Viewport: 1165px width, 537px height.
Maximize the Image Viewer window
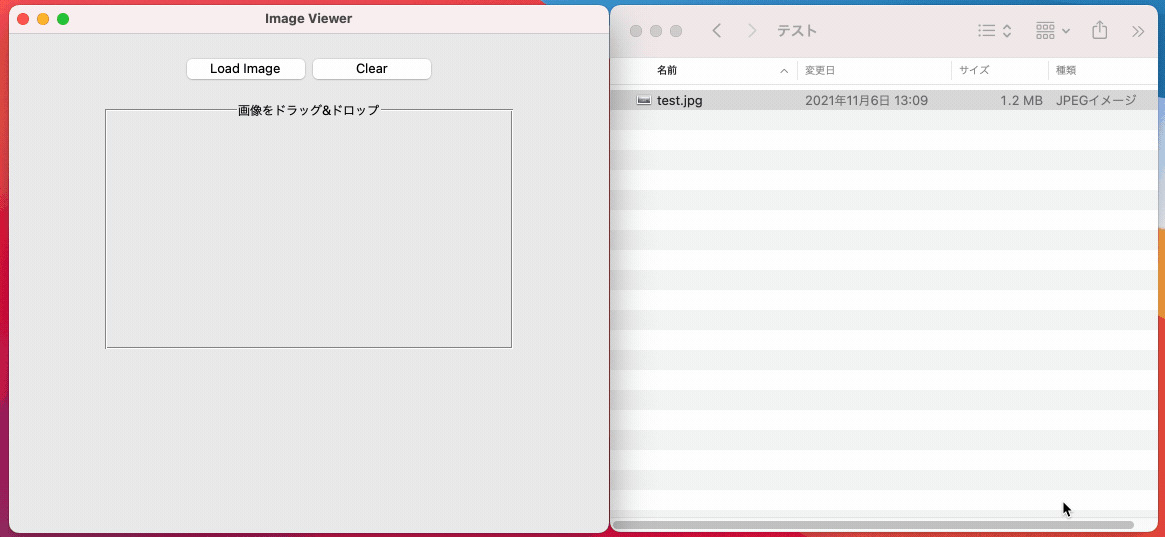[x=63, y=19]
